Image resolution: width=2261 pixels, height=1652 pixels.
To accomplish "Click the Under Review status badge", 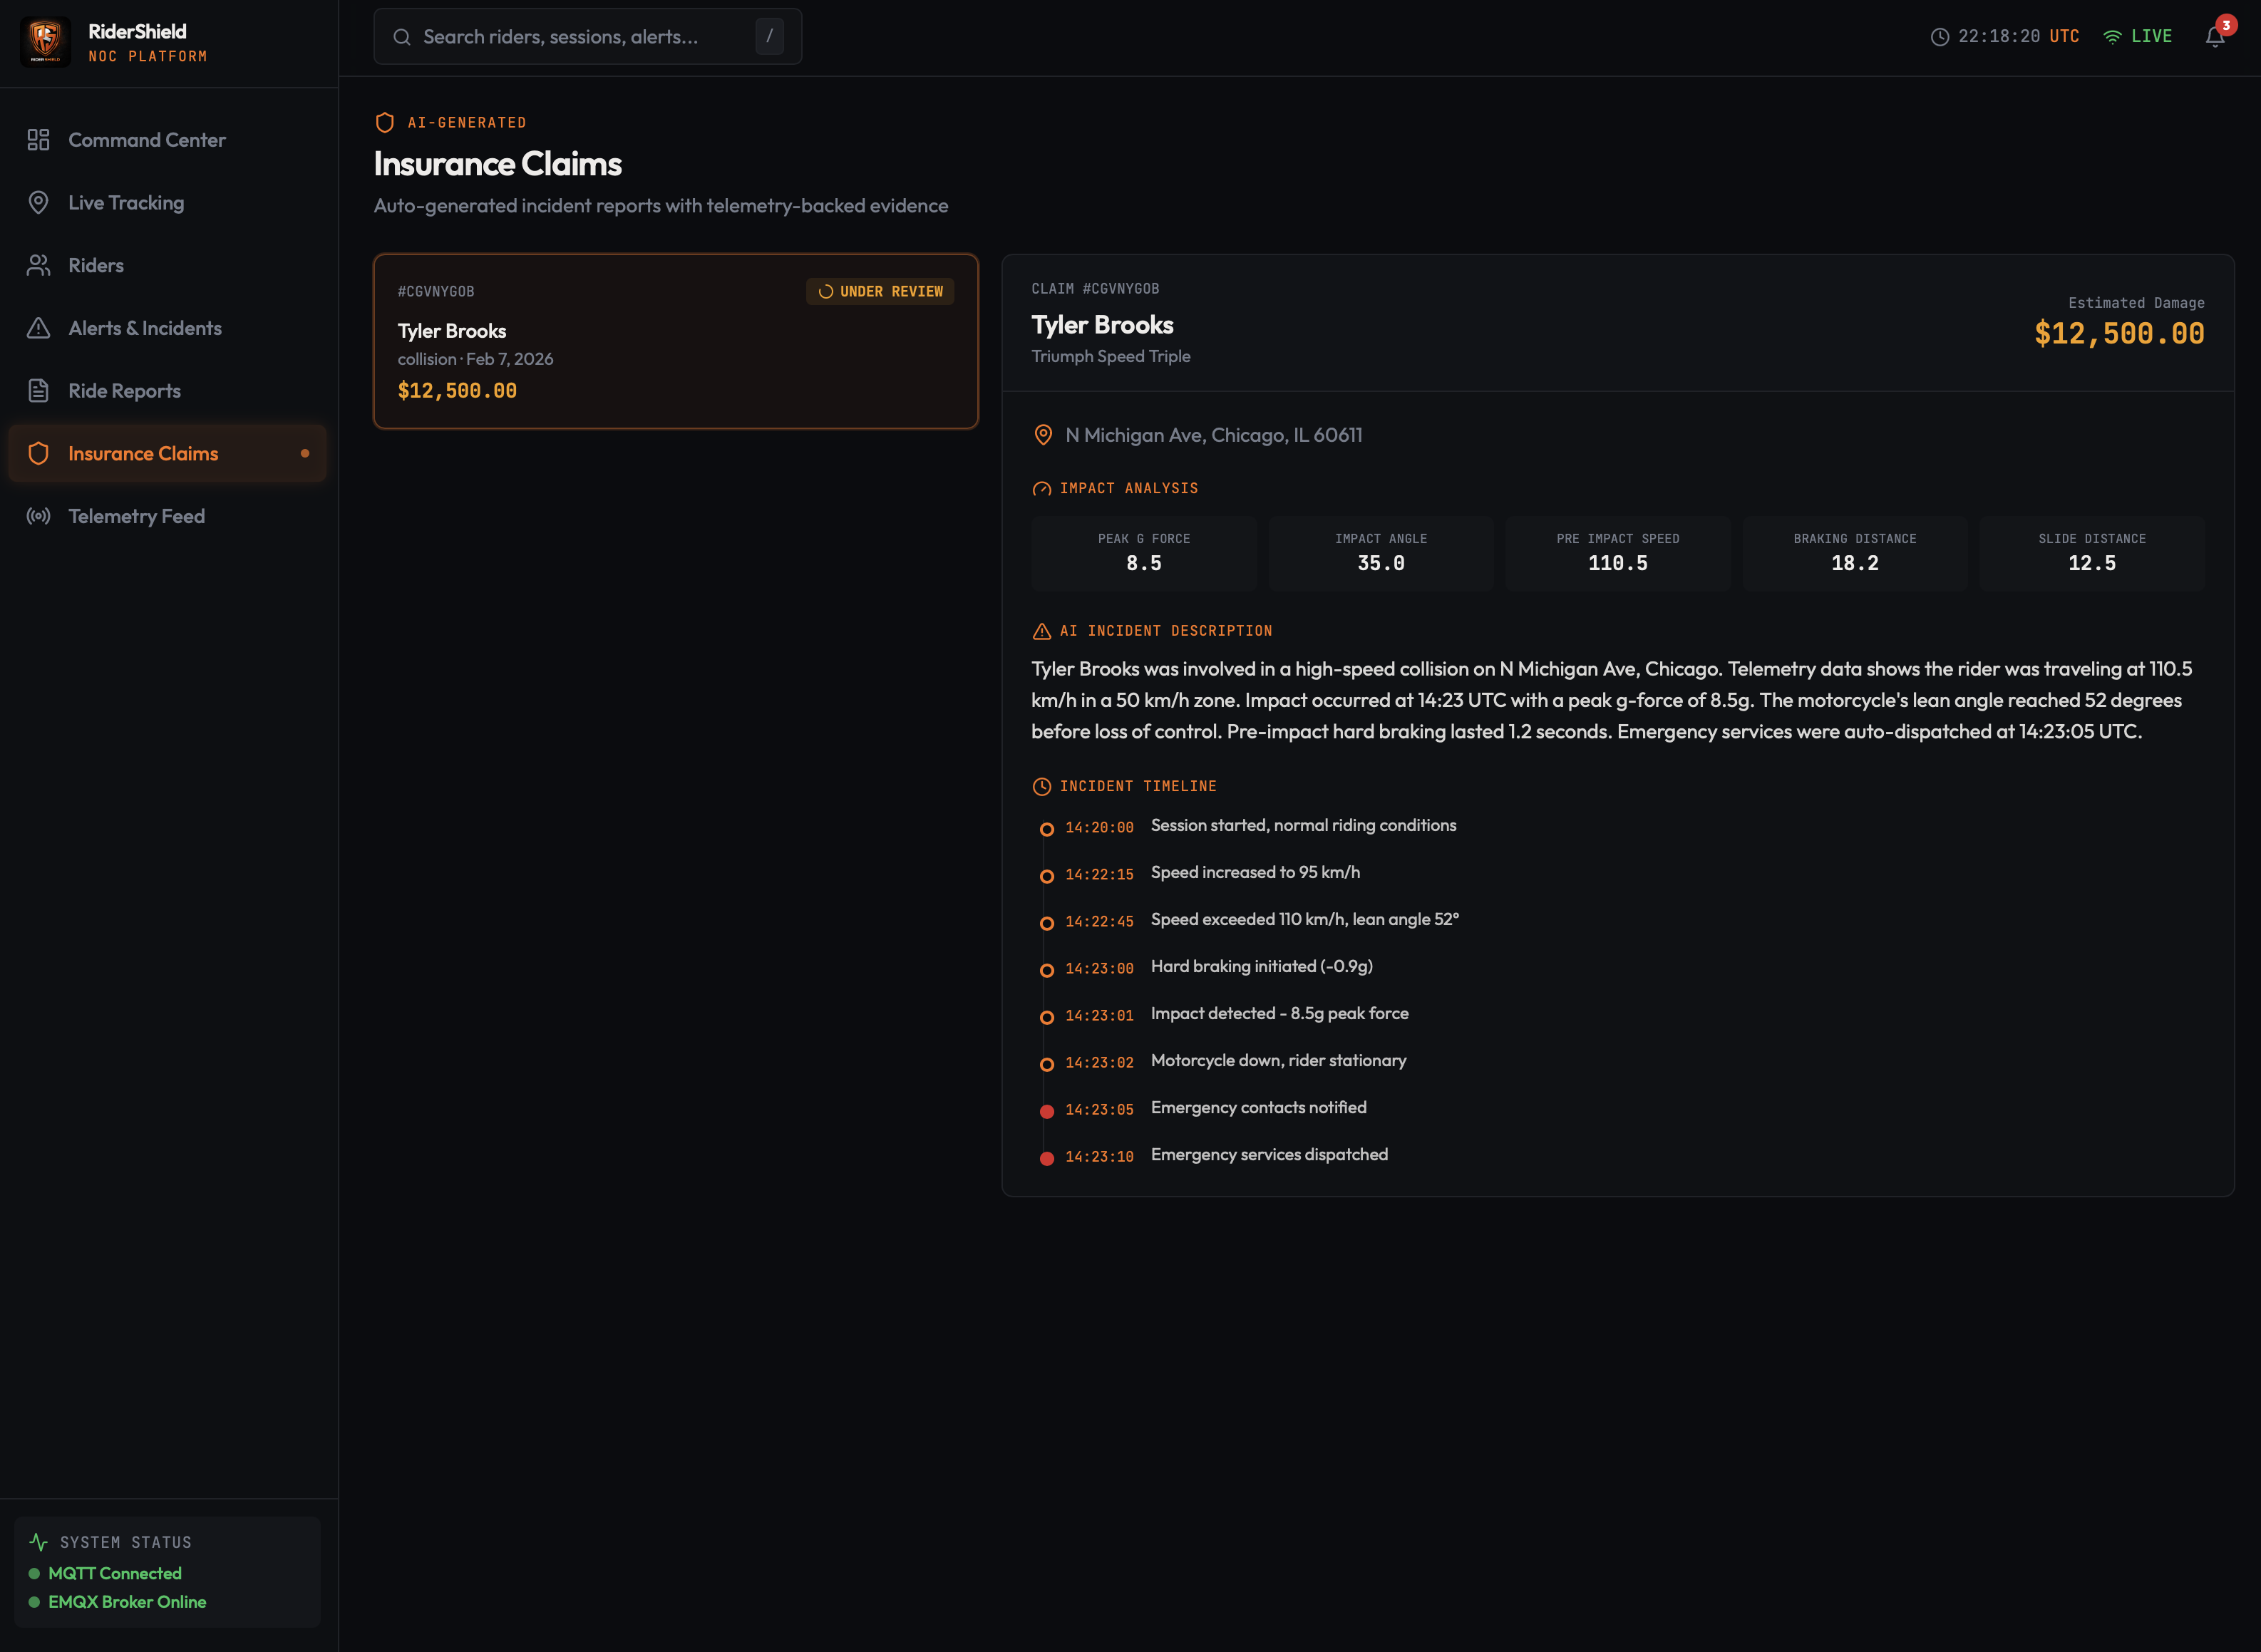I will tap(880, 291).
